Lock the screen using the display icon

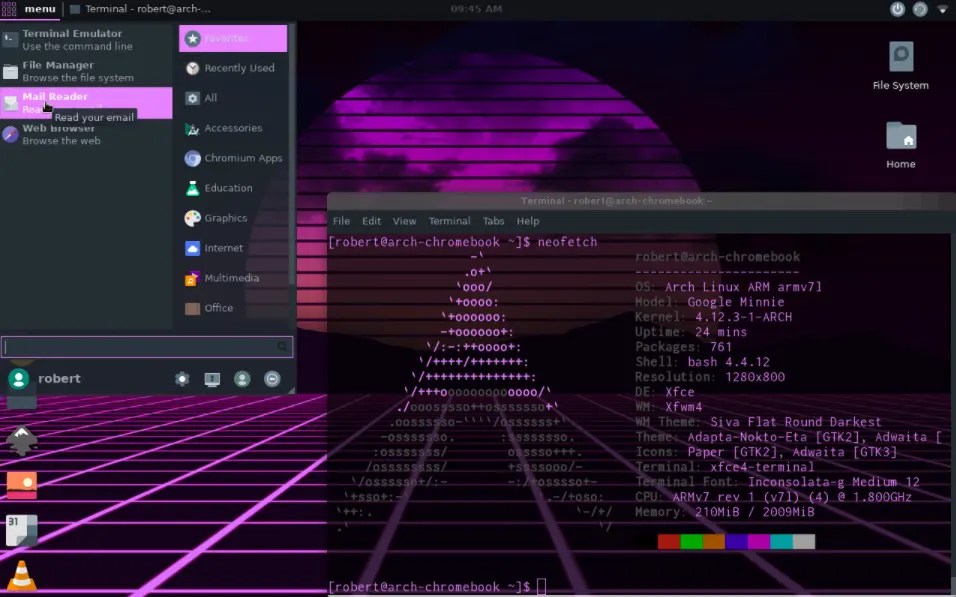click(x=211, y=378)
